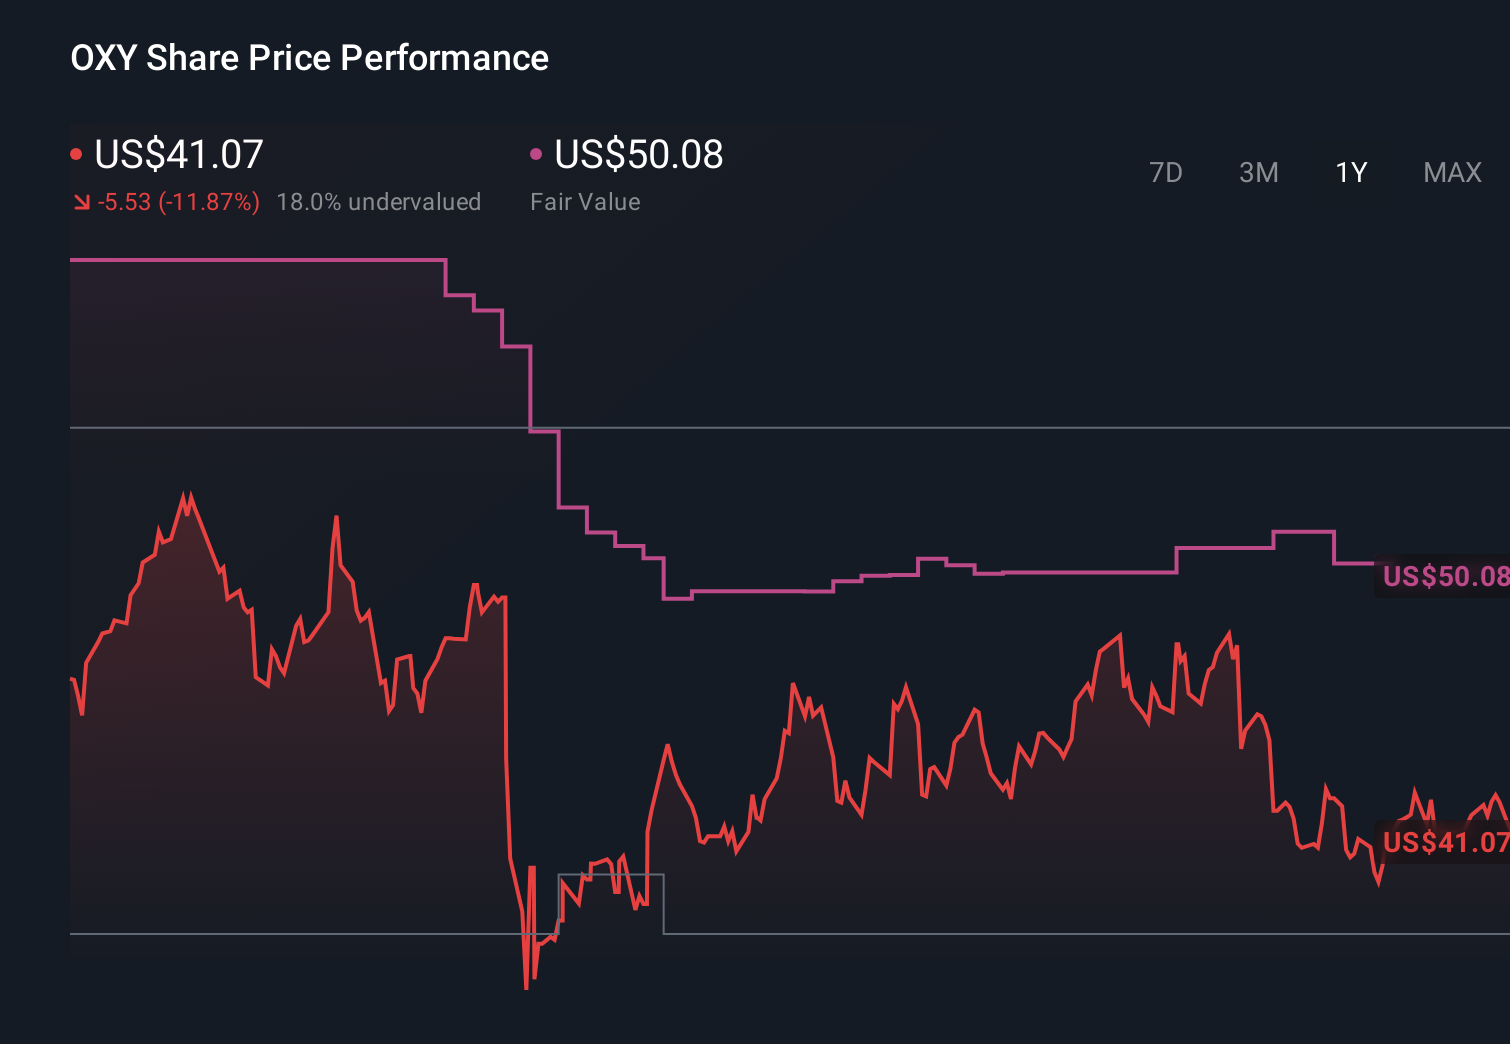Click the US$41.07 current price heading

tap(178, 155)
